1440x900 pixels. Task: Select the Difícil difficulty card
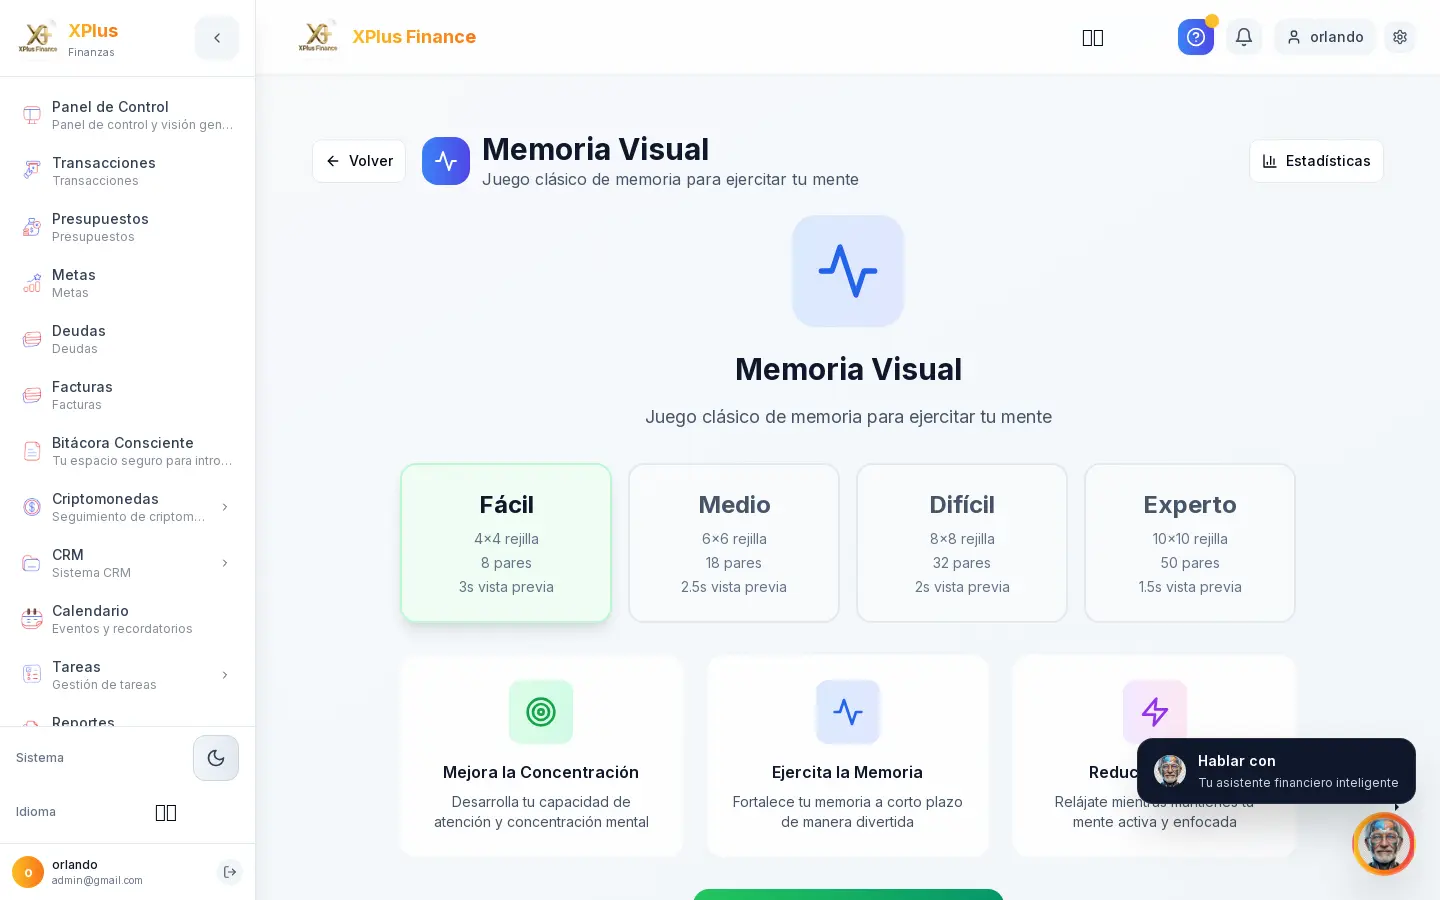click(x=962, y=543)
